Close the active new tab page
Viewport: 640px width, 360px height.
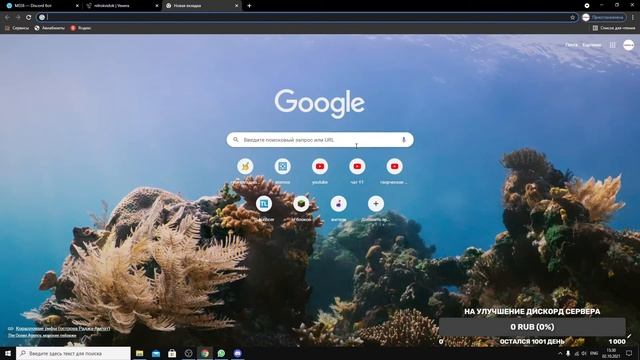pyautogui.click(x=236, y=6)
